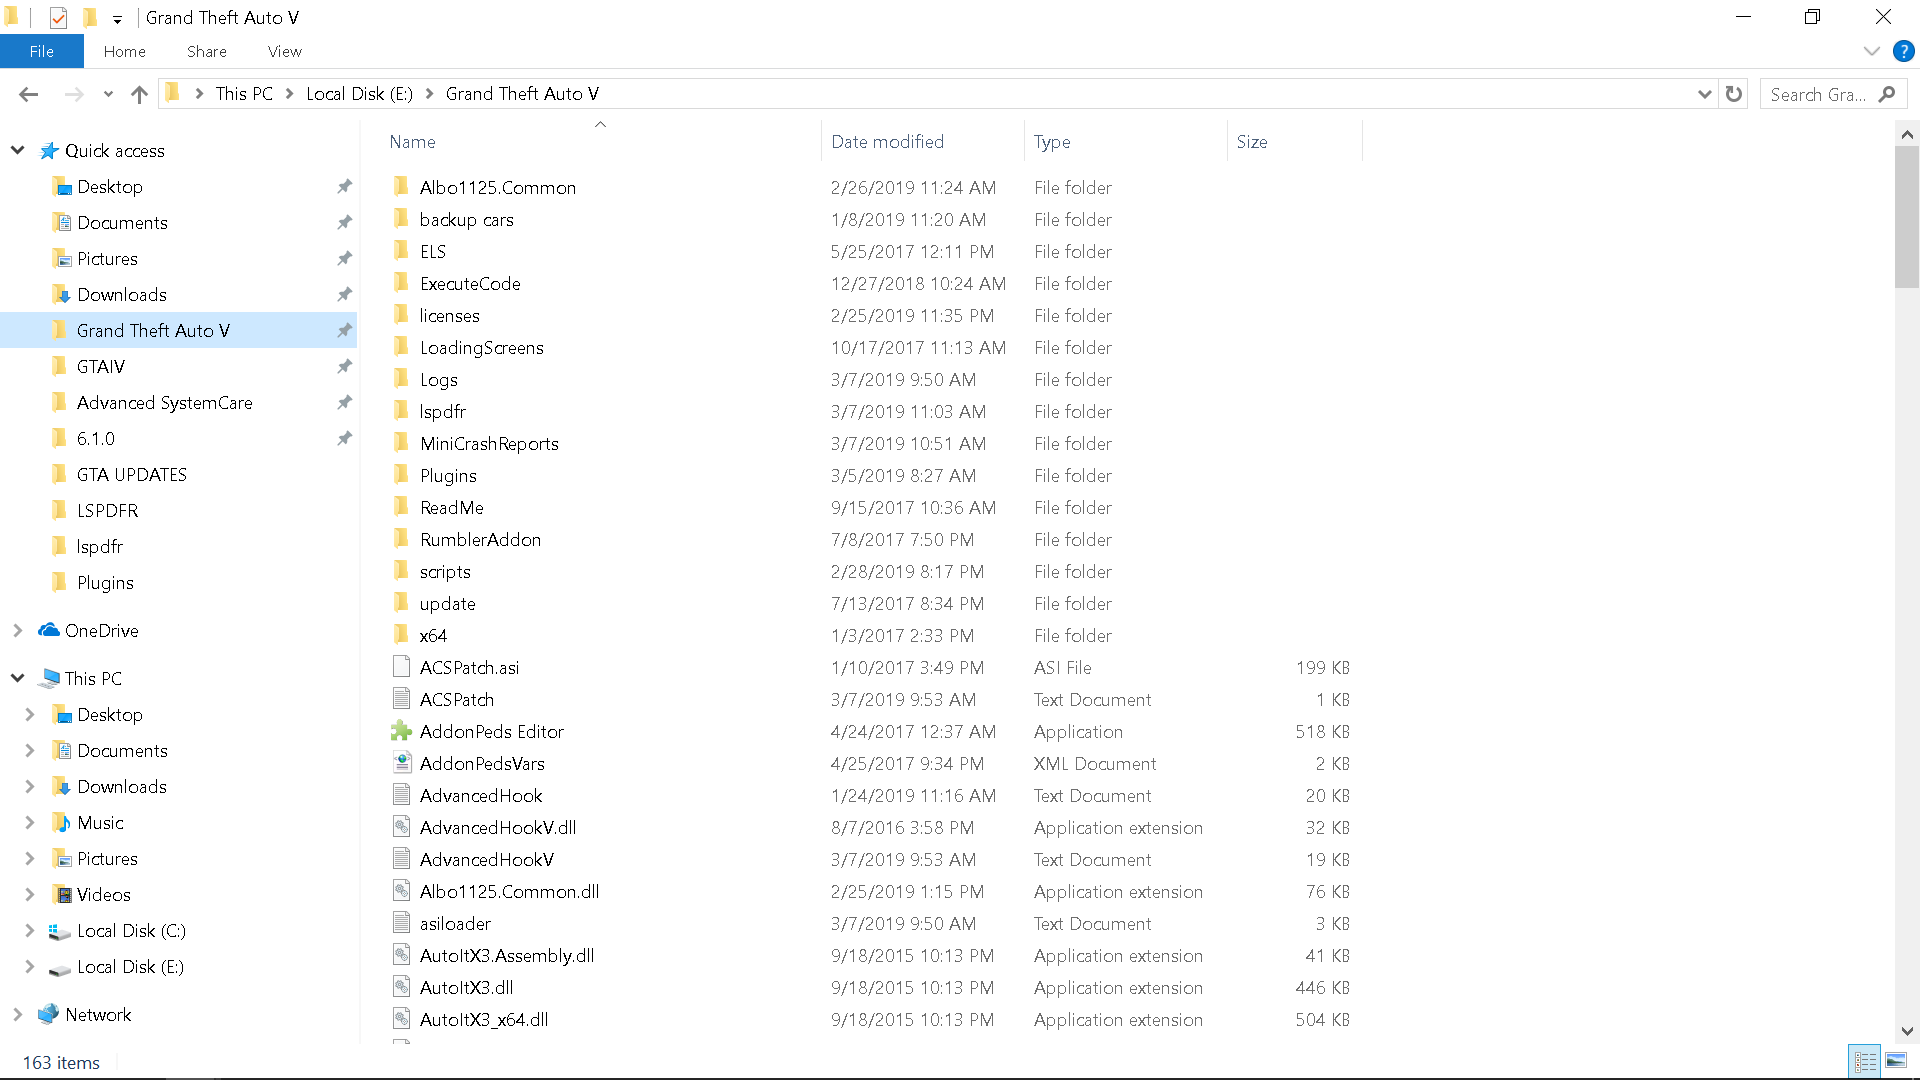
Task: Click the pin icon next to GTAIV
Action: (x=344, y=367)
